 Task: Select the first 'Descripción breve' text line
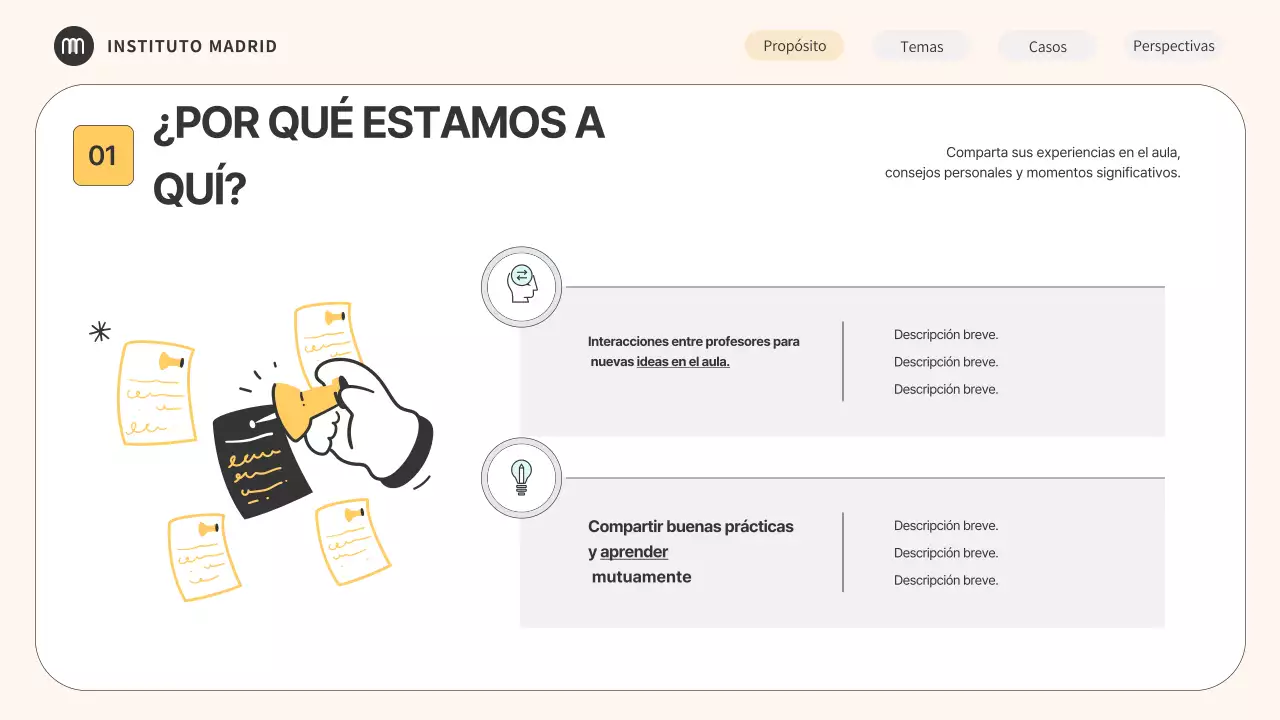coord(946,334)
